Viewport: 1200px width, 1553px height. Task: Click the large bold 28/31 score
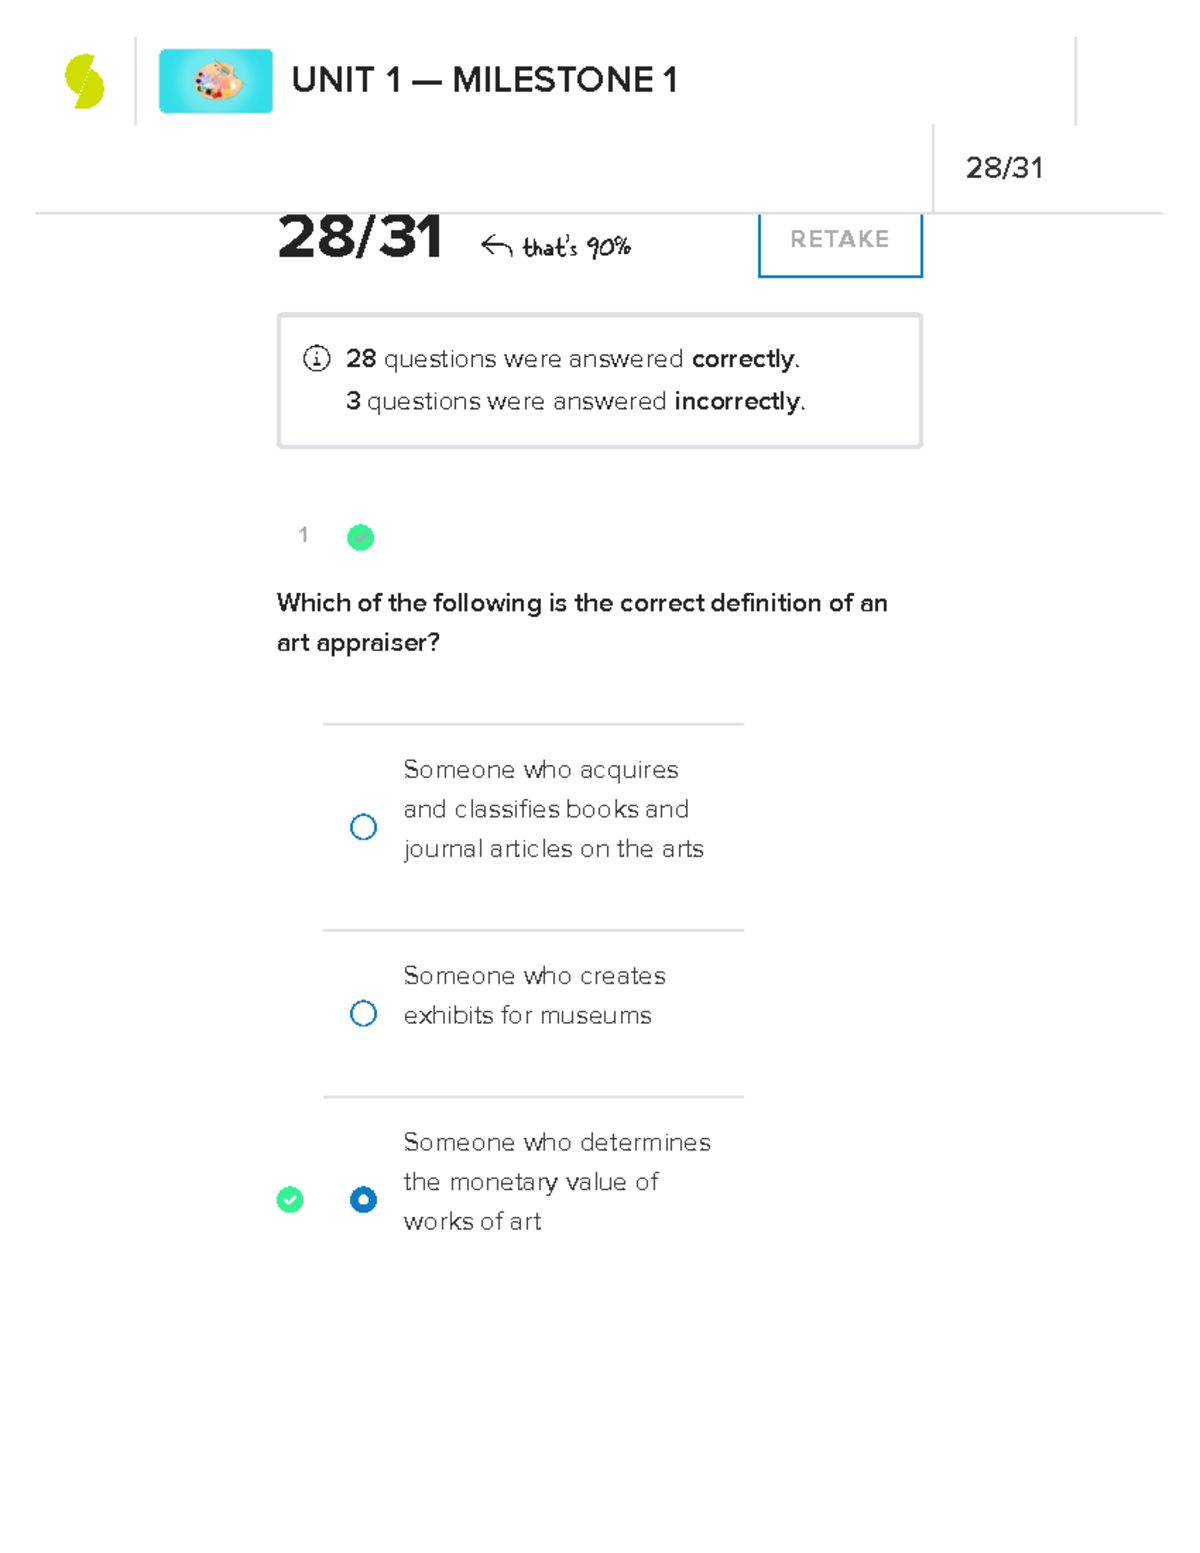pos(360,238)
